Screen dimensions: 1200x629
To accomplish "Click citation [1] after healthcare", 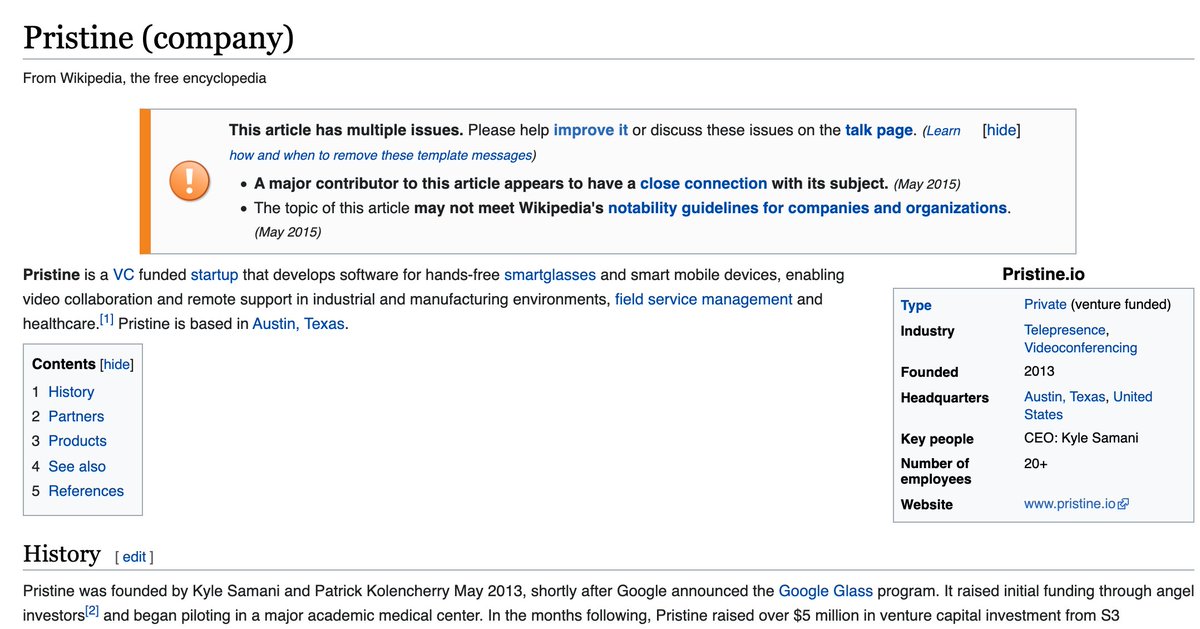I will click(x=106, y=320).
